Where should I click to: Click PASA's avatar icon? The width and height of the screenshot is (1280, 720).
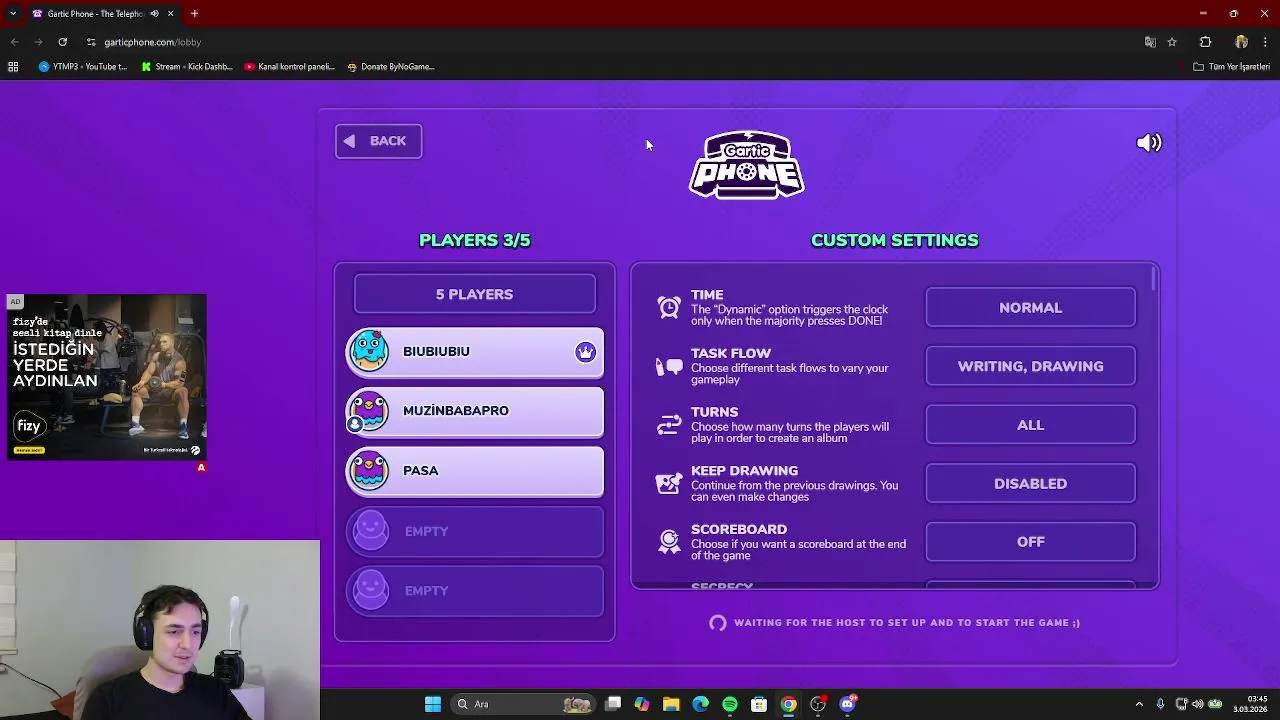[x=370, y=471]
